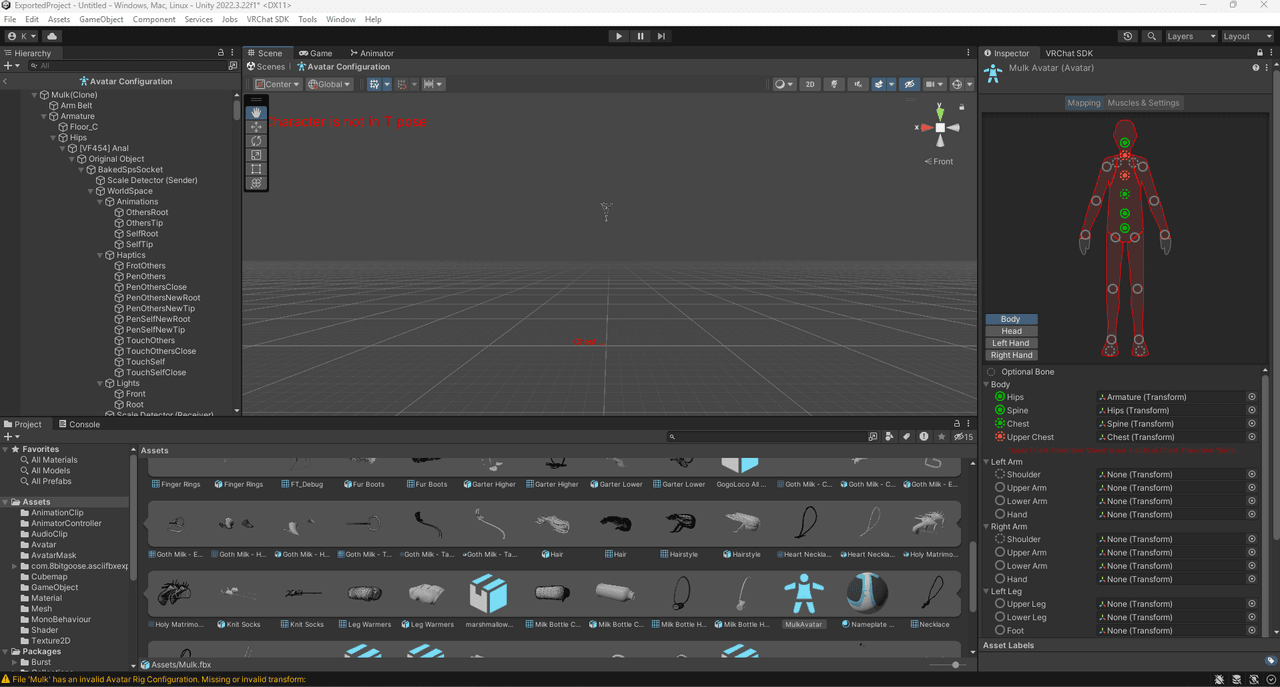
Task: Select the Rotate tool in scene overlay
Action: pos(256,141)
